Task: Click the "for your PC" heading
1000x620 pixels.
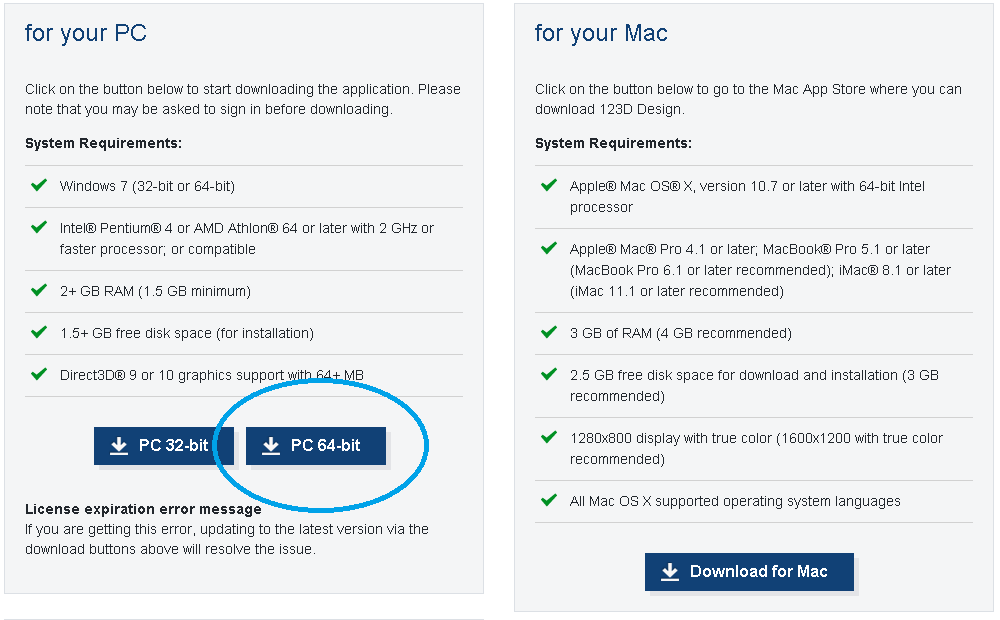Action: pos(86,33)
